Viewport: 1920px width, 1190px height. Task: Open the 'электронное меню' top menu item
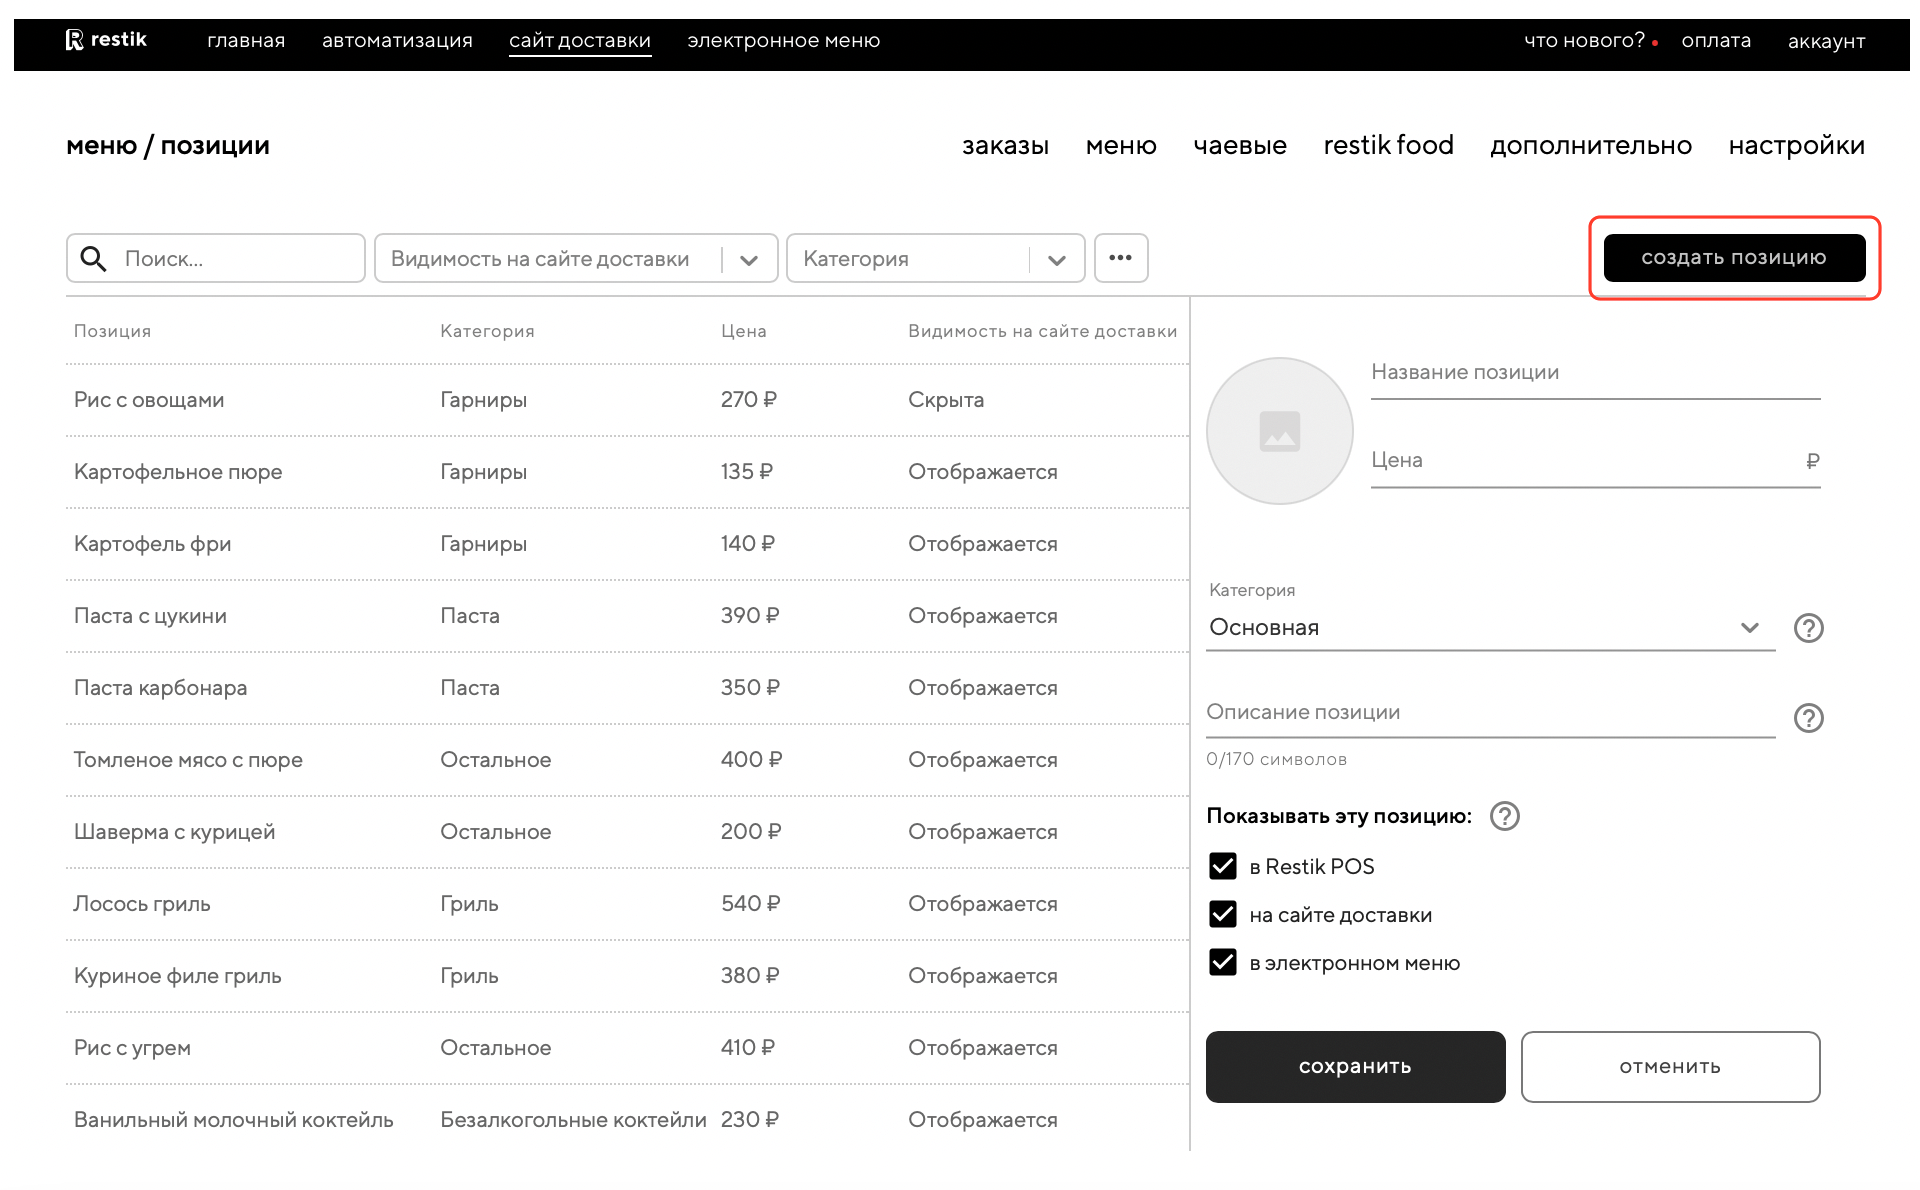coord(783,41)
